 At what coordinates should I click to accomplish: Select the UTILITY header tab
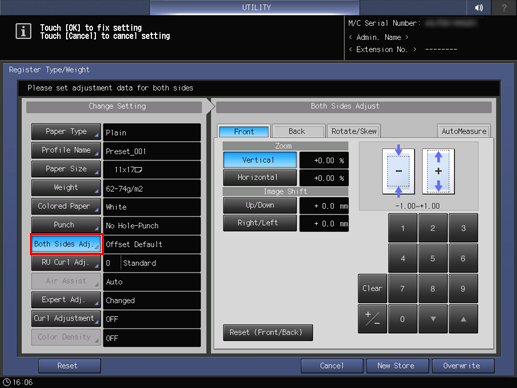click(x=256, y=7)
